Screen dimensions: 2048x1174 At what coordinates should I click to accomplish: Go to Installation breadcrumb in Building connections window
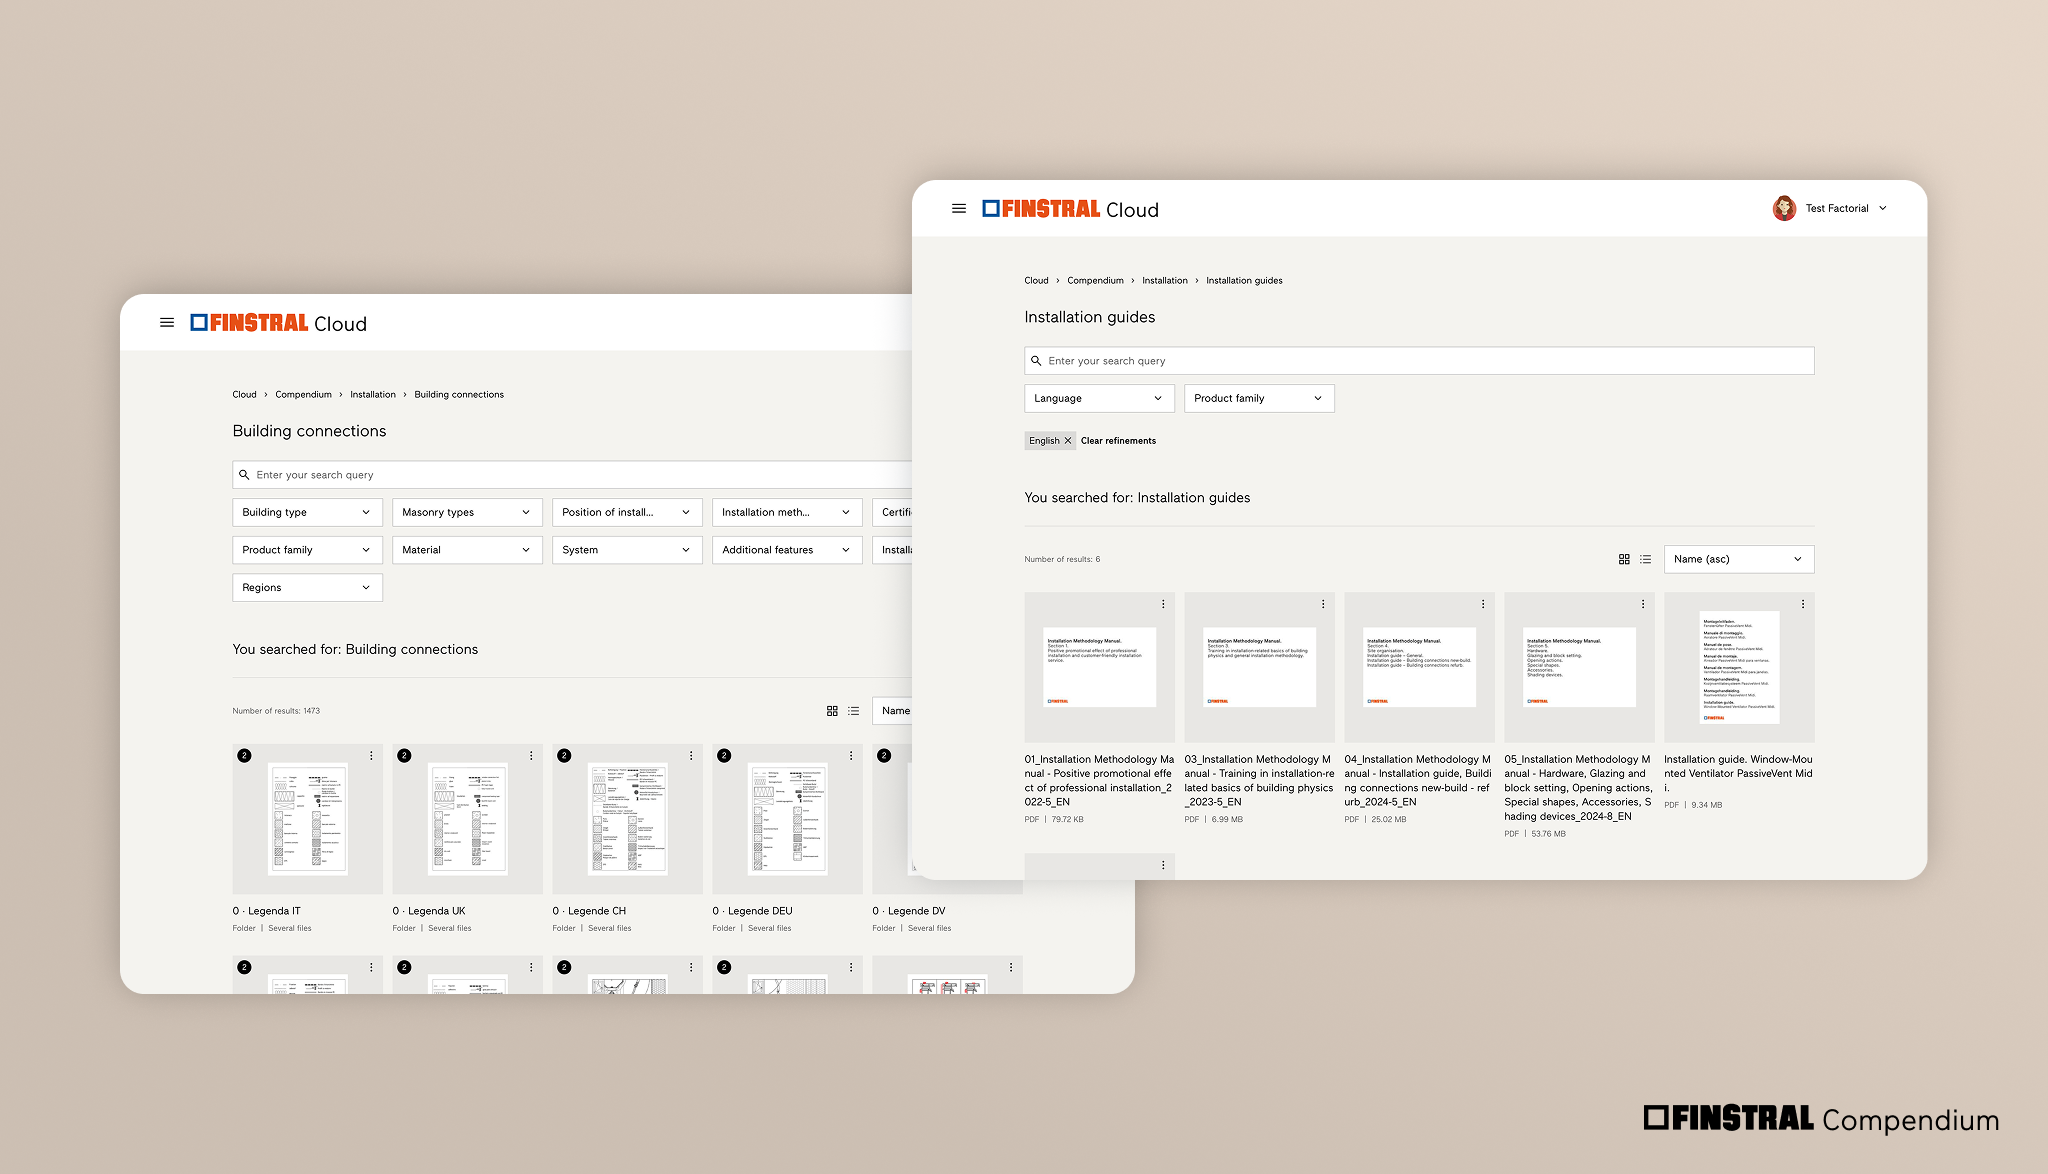(x=373, y=395)
